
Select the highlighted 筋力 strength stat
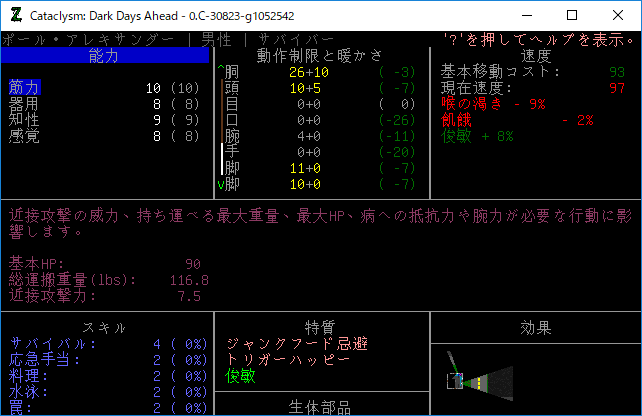coord(24,88)
